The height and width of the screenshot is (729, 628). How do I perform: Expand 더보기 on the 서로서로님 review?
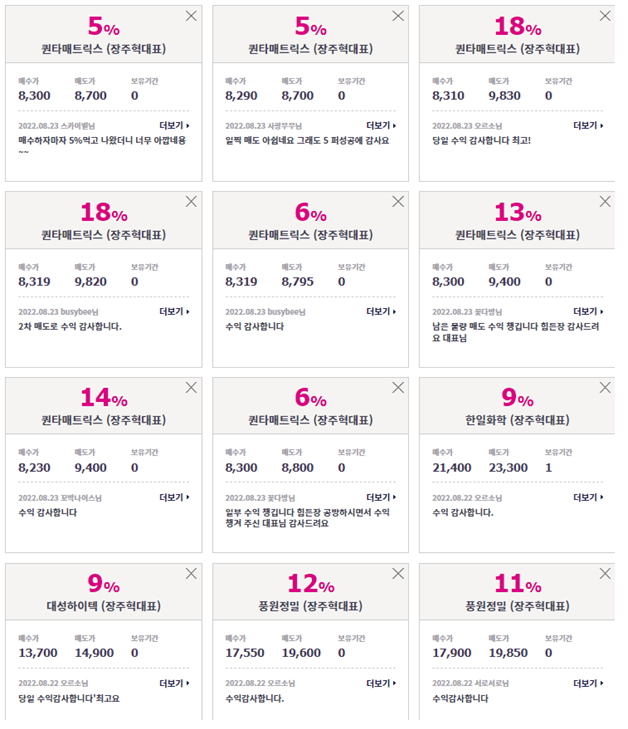point(588,683)
